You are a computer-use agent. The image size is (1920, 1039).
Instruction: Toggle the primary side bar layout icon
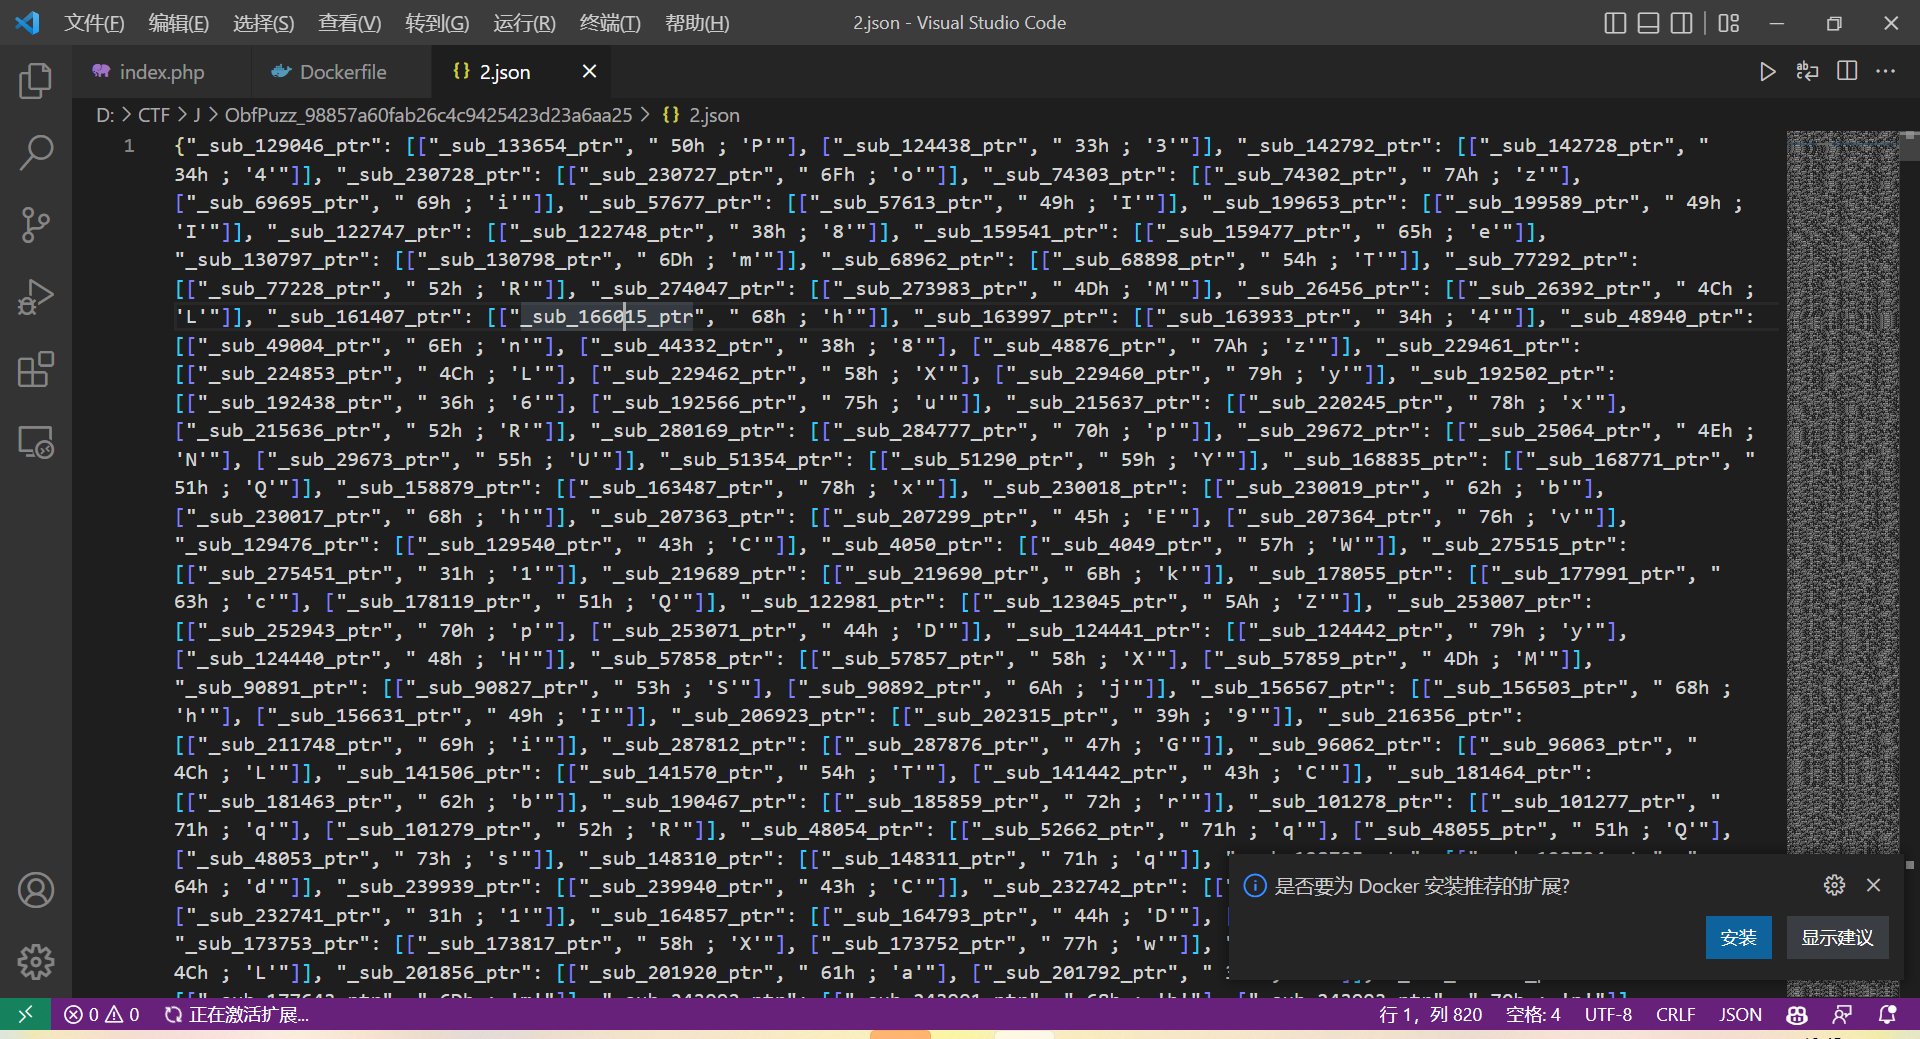point(1615,23)
